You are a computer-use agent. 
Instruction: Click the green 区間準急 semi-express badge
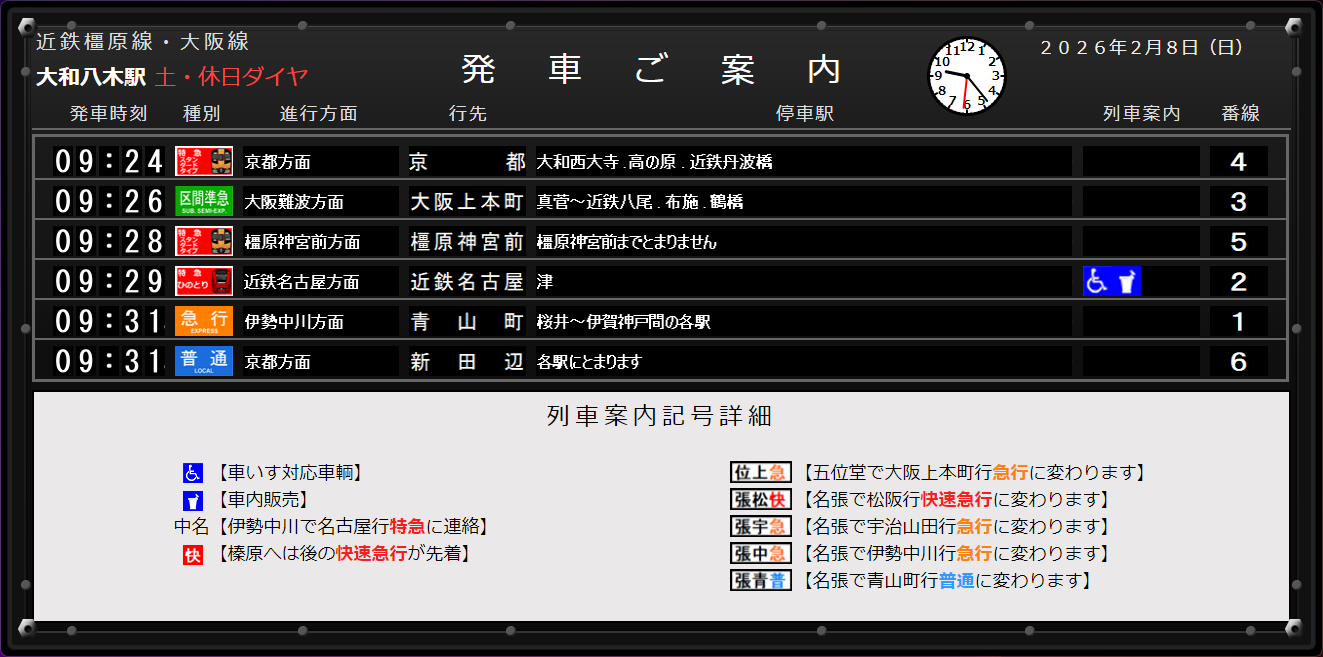coord(204,201)
